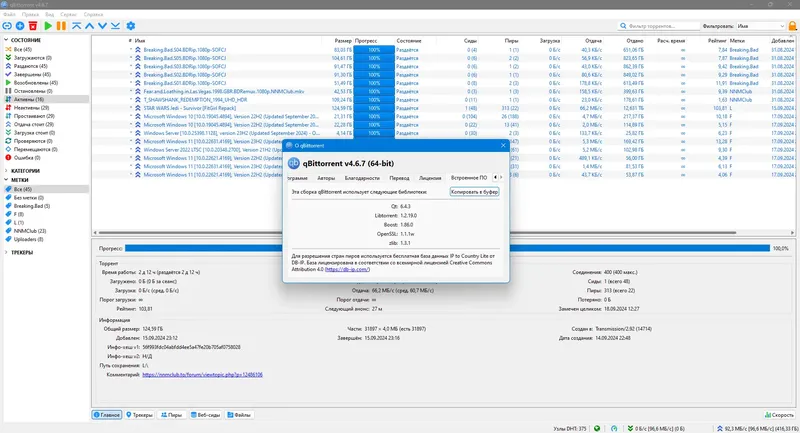Click download speed indicator in status bar
The width and height of the screenshot is (800, 433).
(656, 428)
